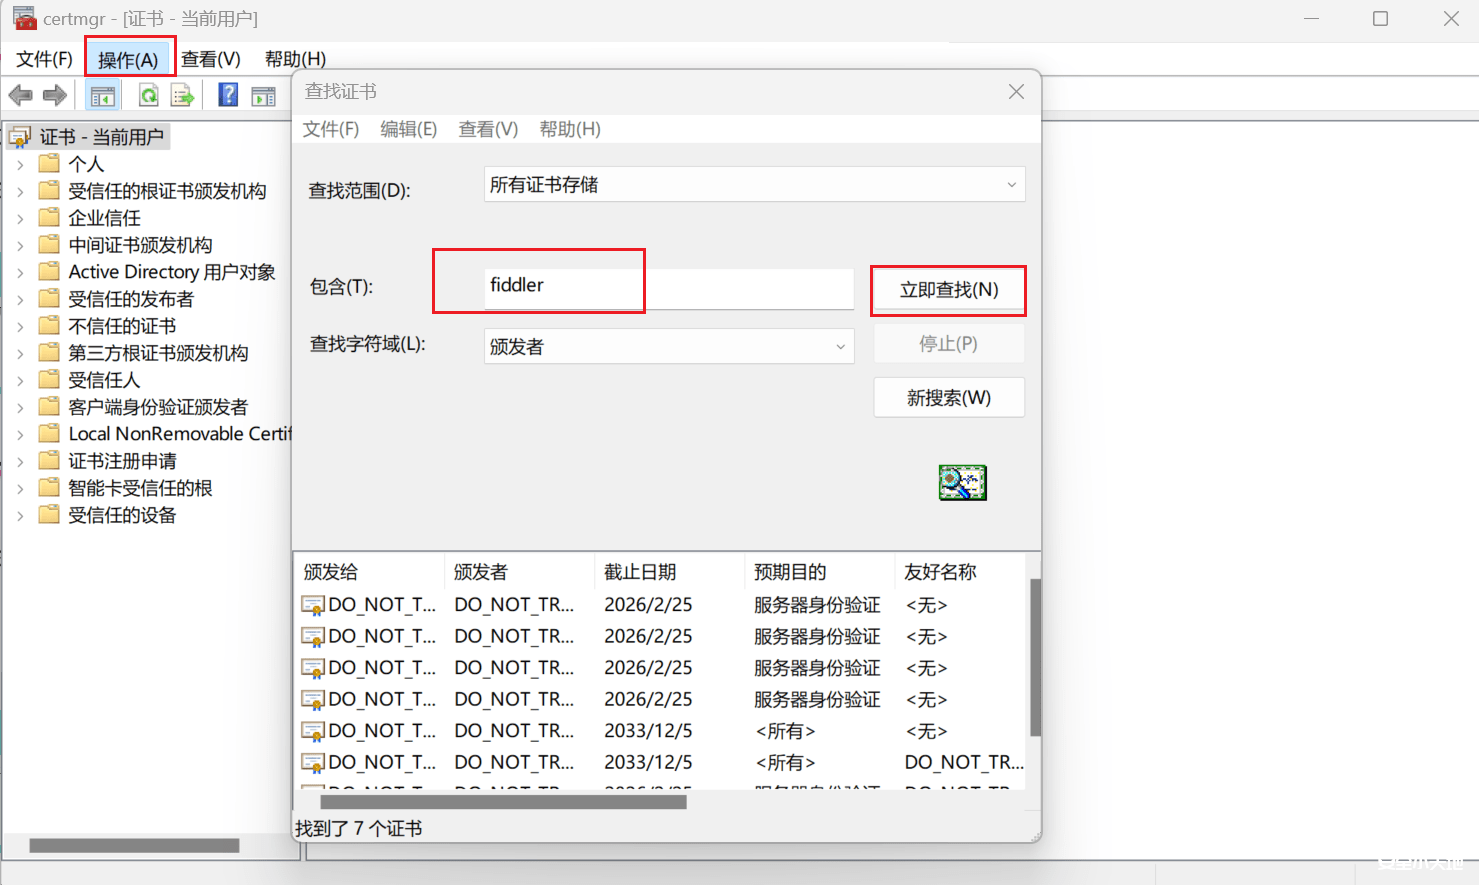Select the 不信任的证书 folder in the sidebar
This screenshot has width=1479, height=885.
[x=123, y=325]
